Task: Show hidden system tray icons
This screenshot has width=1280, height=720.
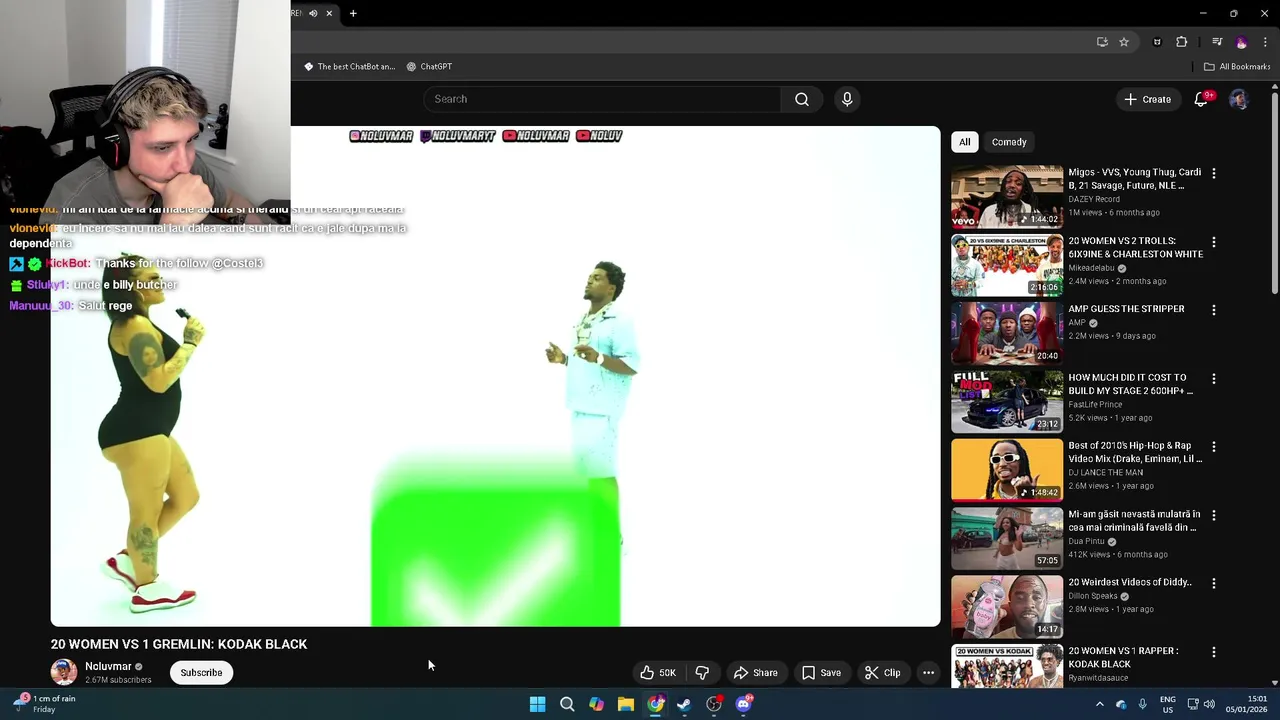Action: click(x=1099, y=704)
